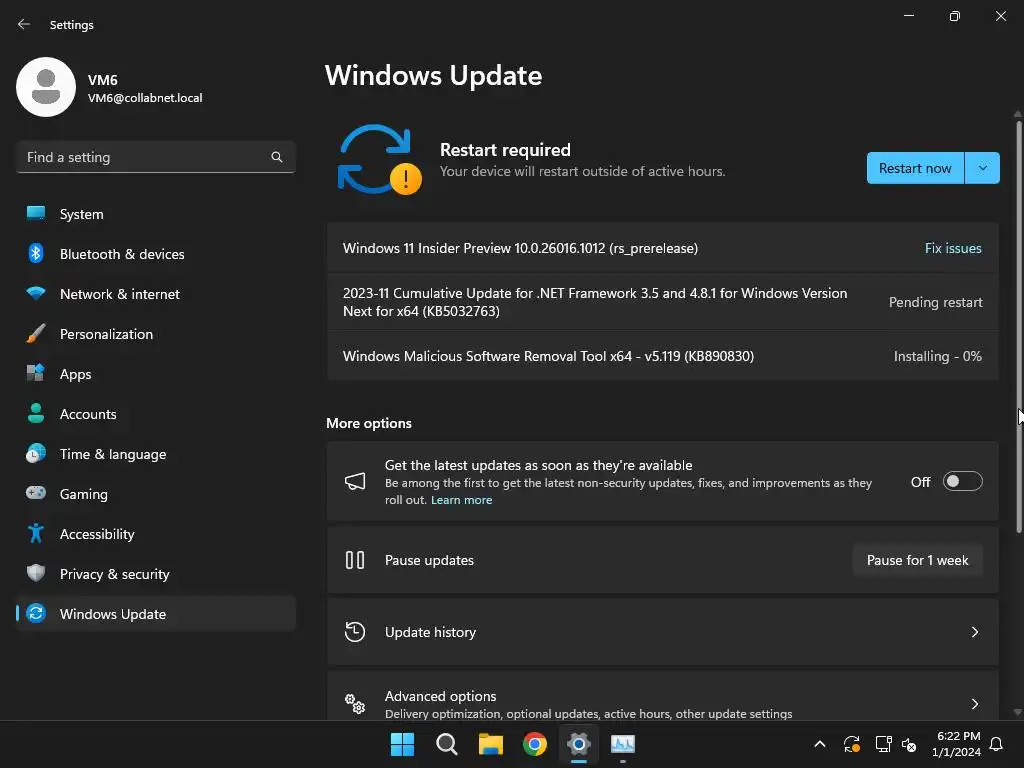Click the Gaming controller icon
The width and height of the screenshot is (1024, 768).
pyautogui.click(x=36, y=493)
